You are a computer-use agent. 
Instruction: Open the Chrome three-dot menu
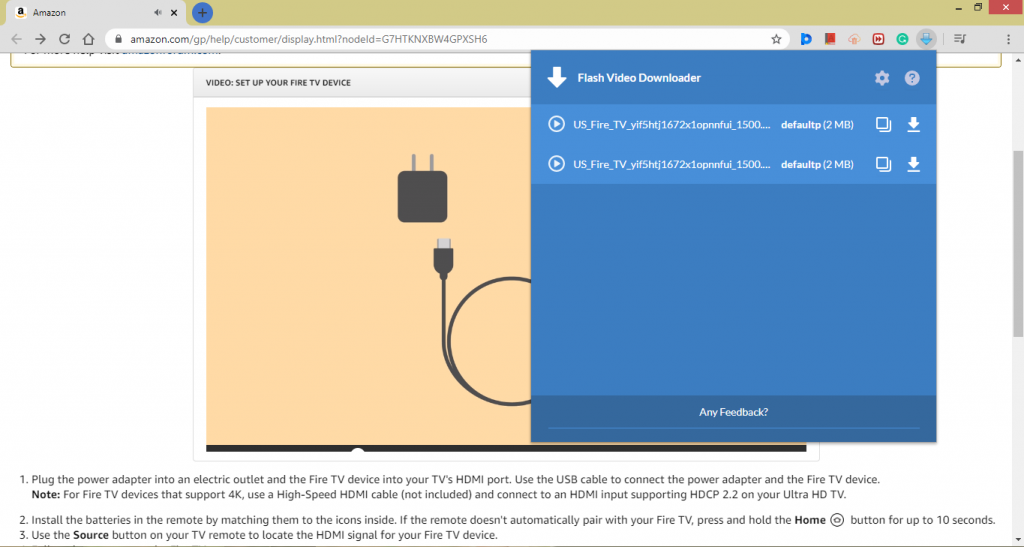pyautogui.click(x=1008, y=39)
